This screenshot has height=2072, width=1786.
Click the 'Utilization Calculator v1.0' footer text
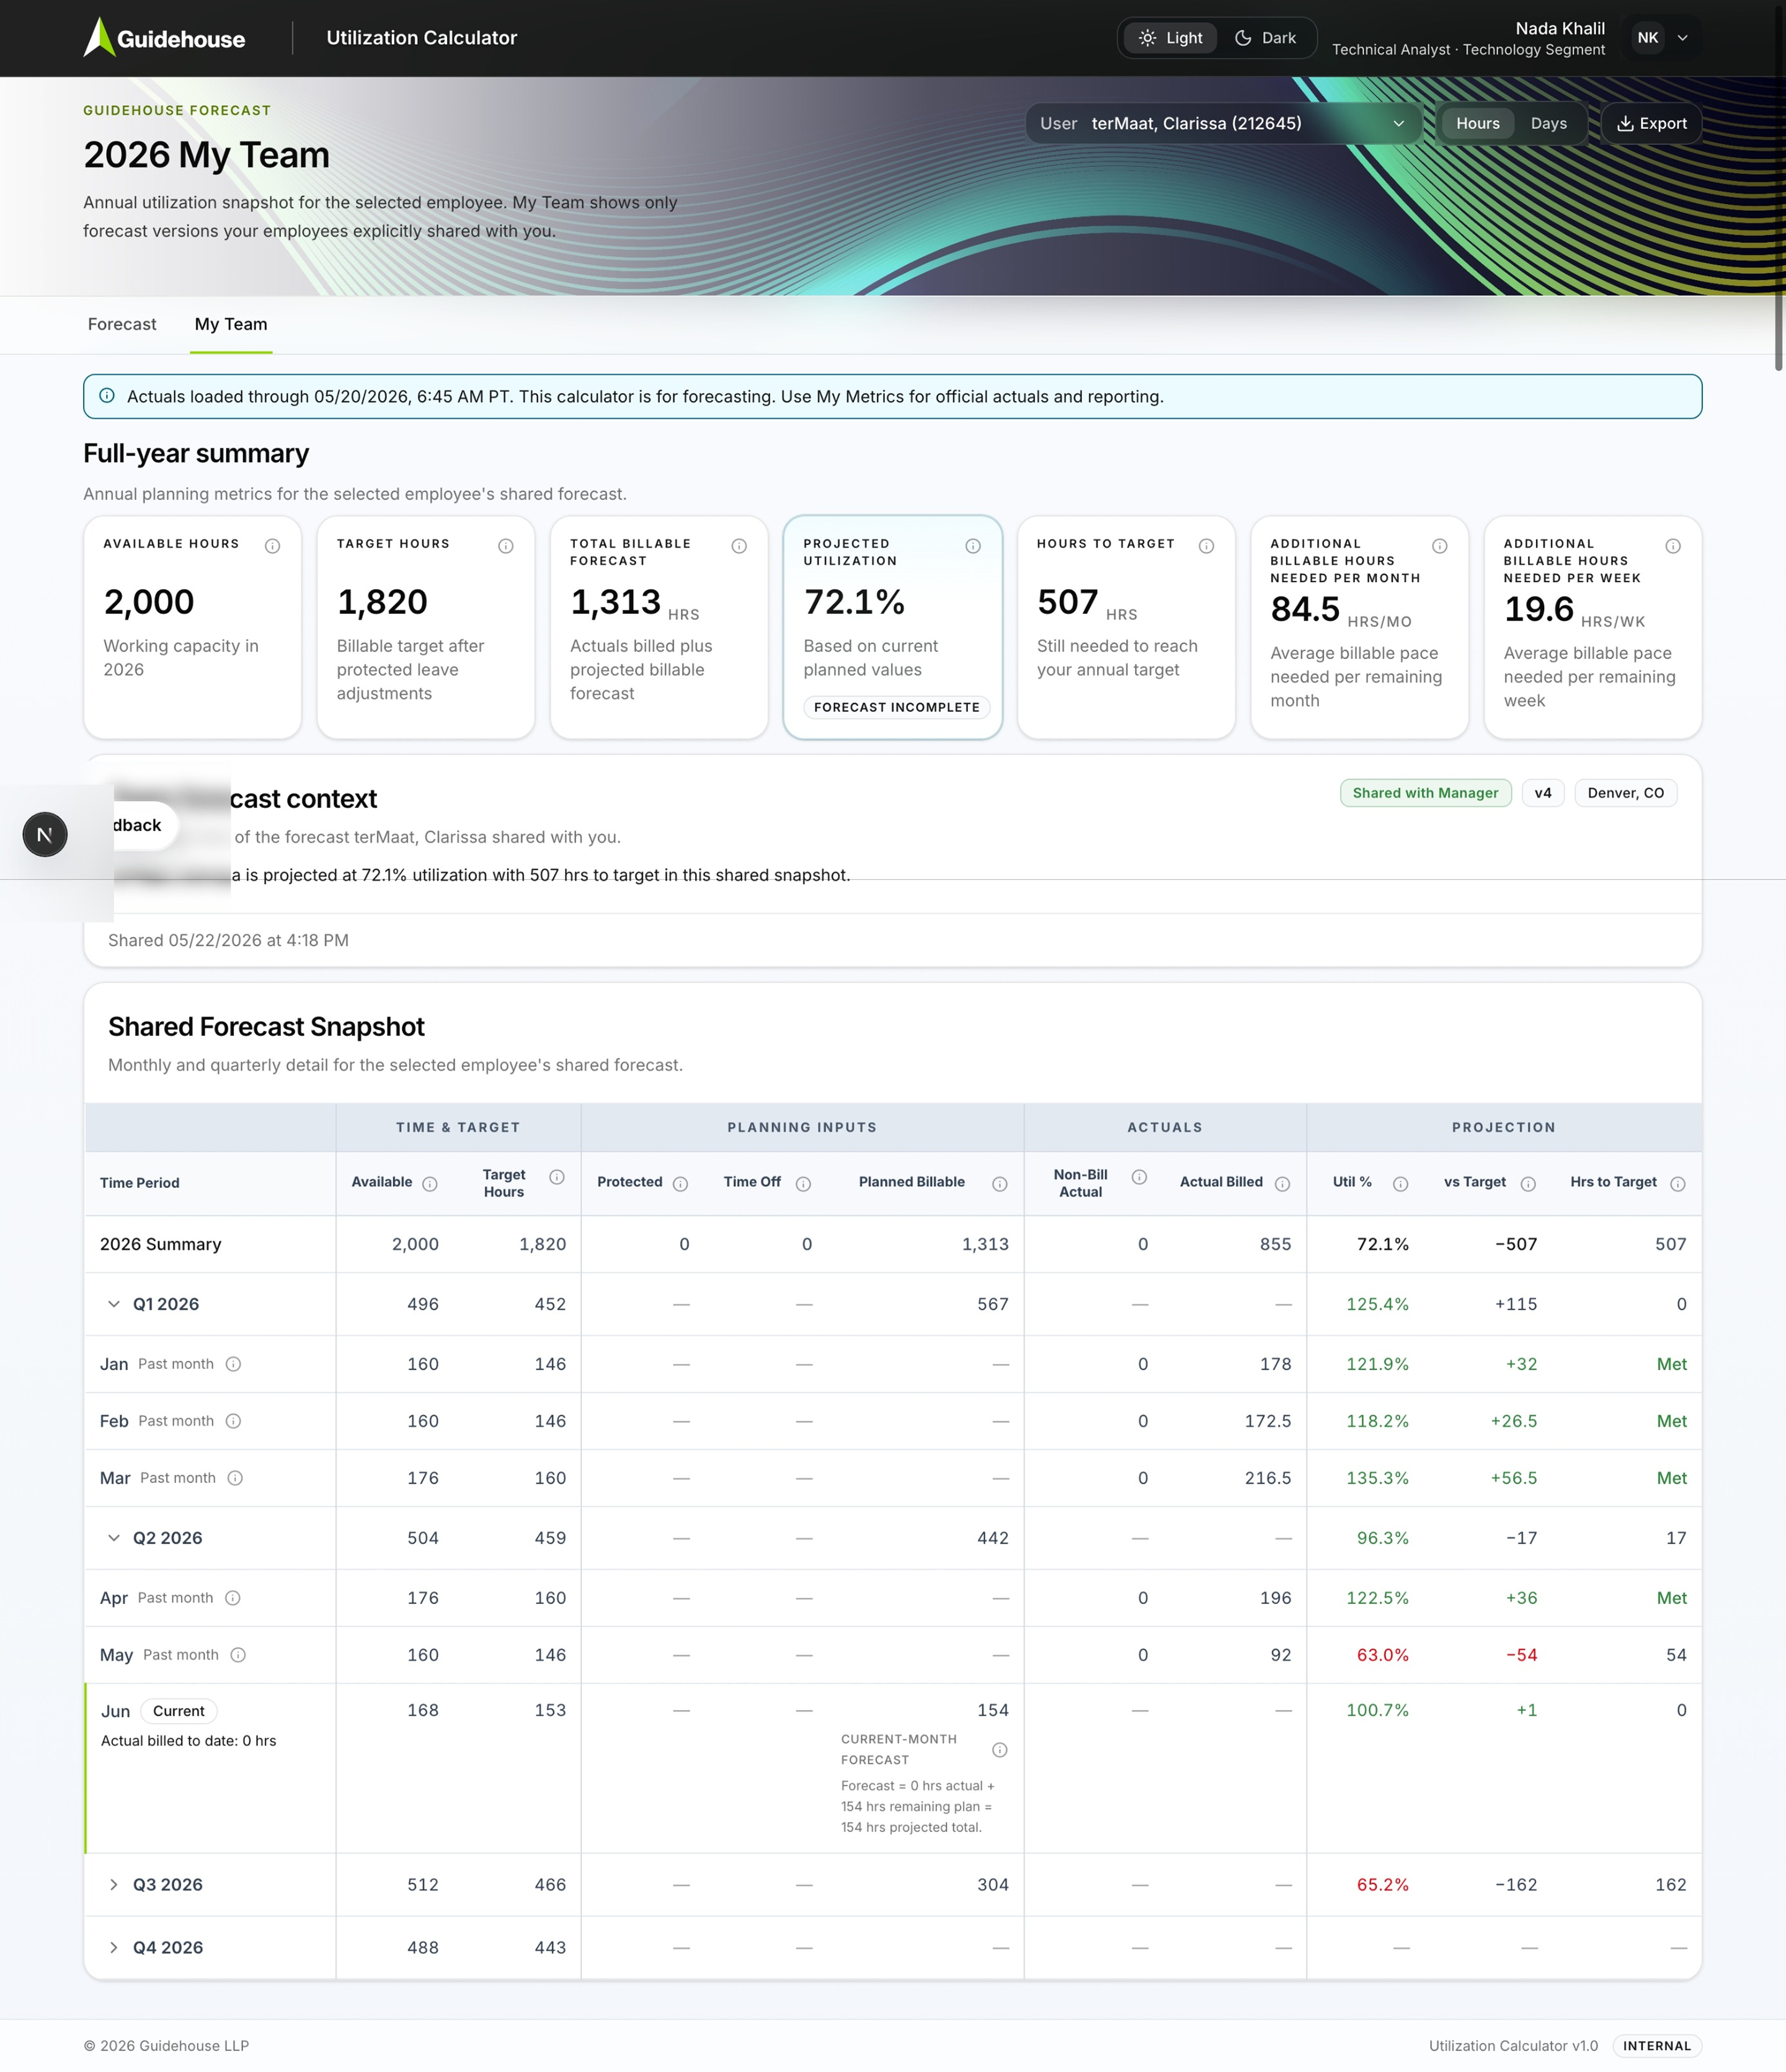point(1513,2046)
